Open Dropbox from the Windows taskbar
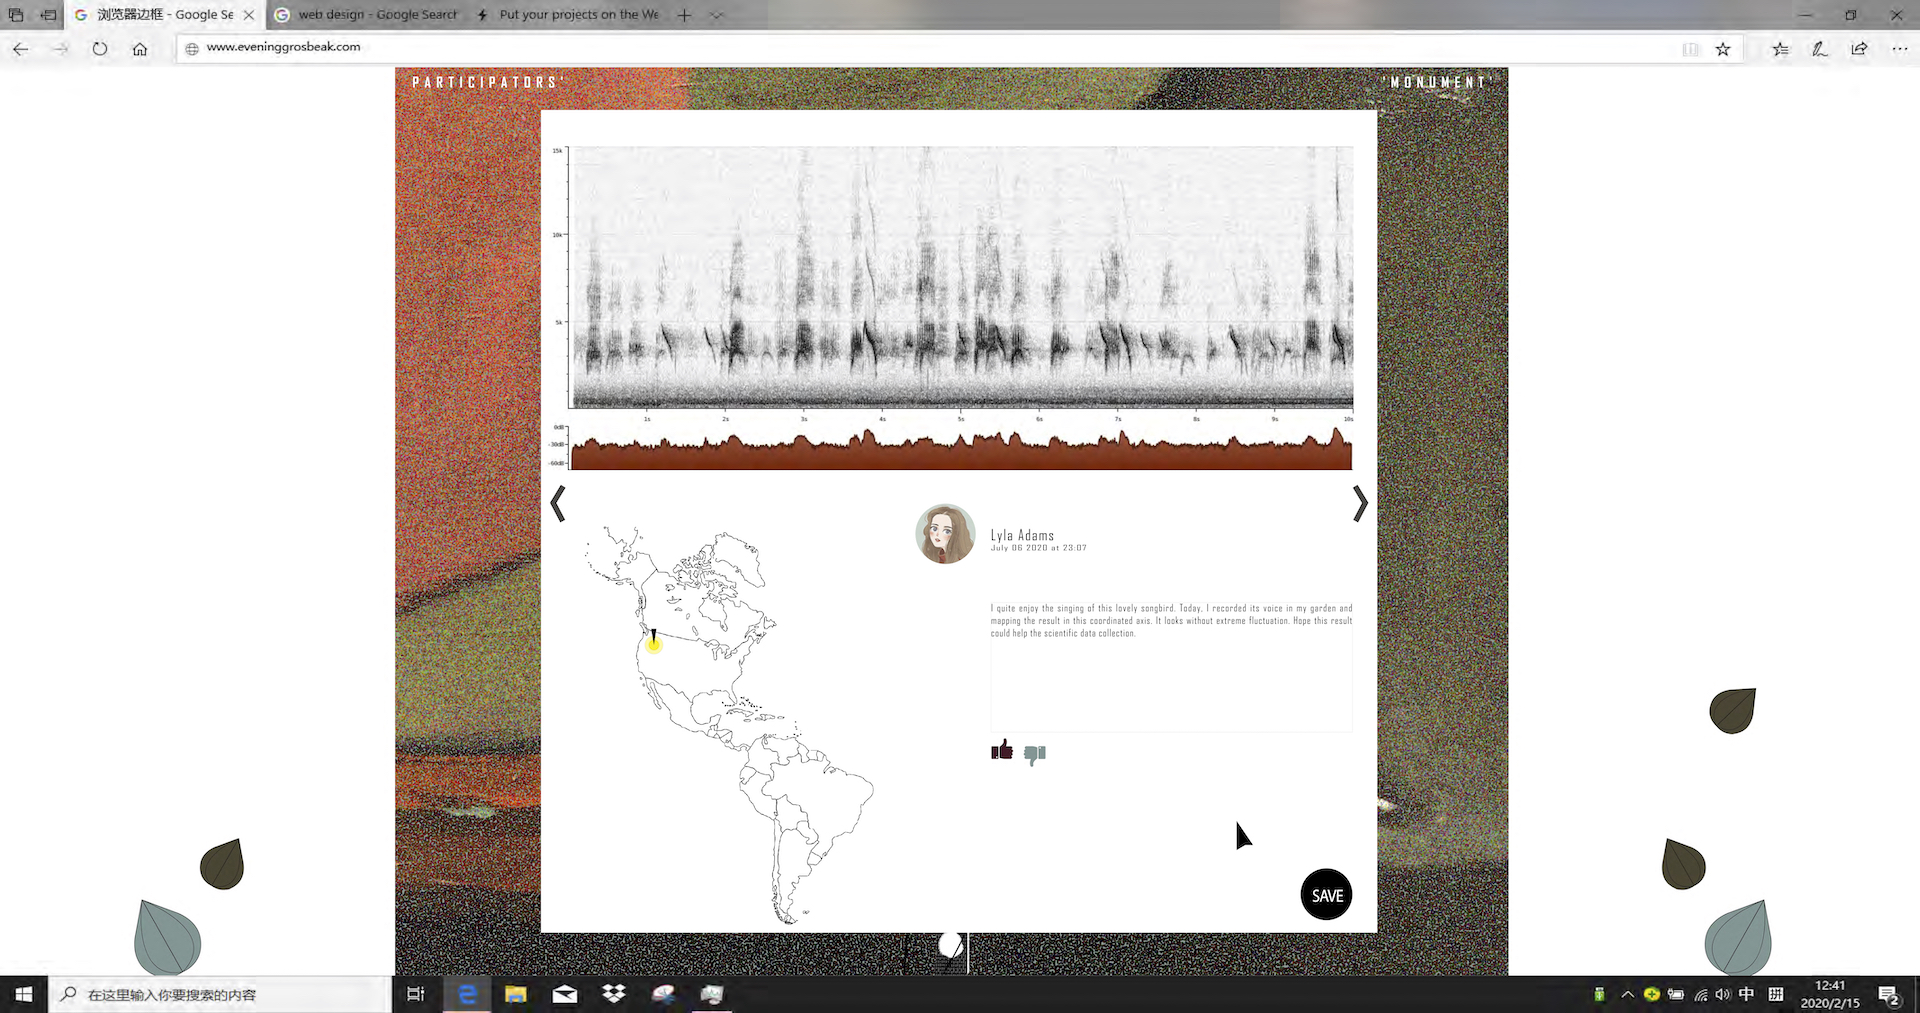The width and height of the screenshot is (1920, 1013). (613, 994)
